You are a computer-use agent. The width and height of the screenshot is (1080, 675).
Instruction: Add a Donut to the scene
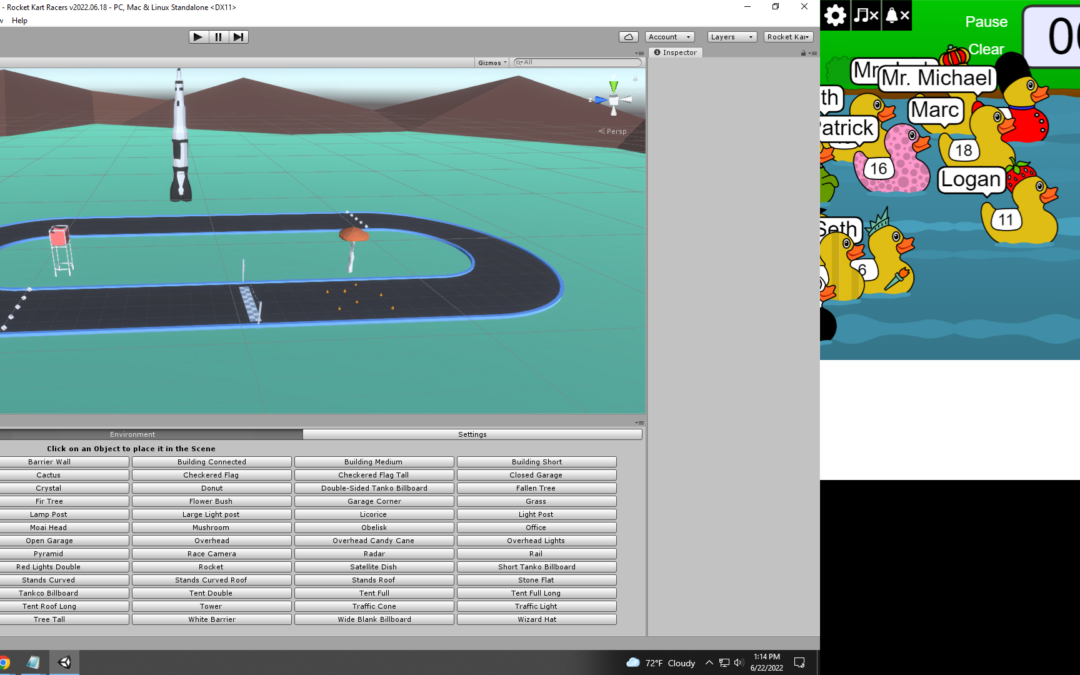pyautogui.click(x=211, y=488)
